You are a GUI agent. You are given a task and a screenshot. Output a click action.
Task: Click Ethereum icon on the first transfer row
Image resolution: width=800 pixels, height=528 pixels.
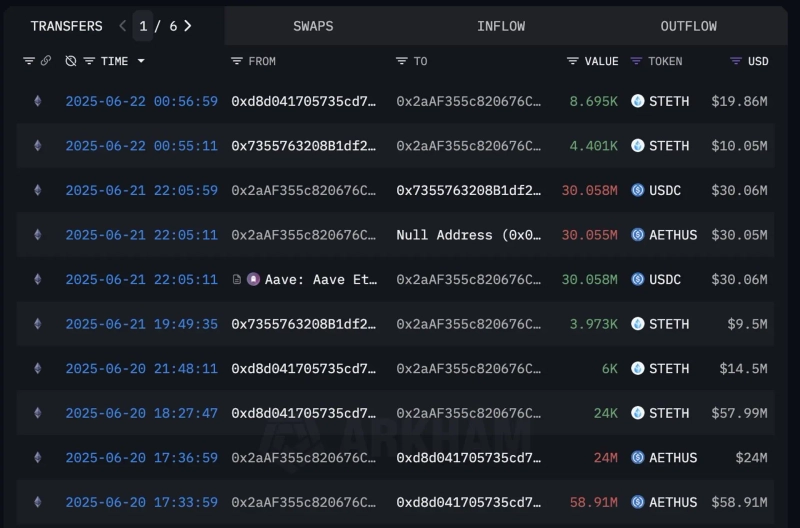[x=38, y=101]
